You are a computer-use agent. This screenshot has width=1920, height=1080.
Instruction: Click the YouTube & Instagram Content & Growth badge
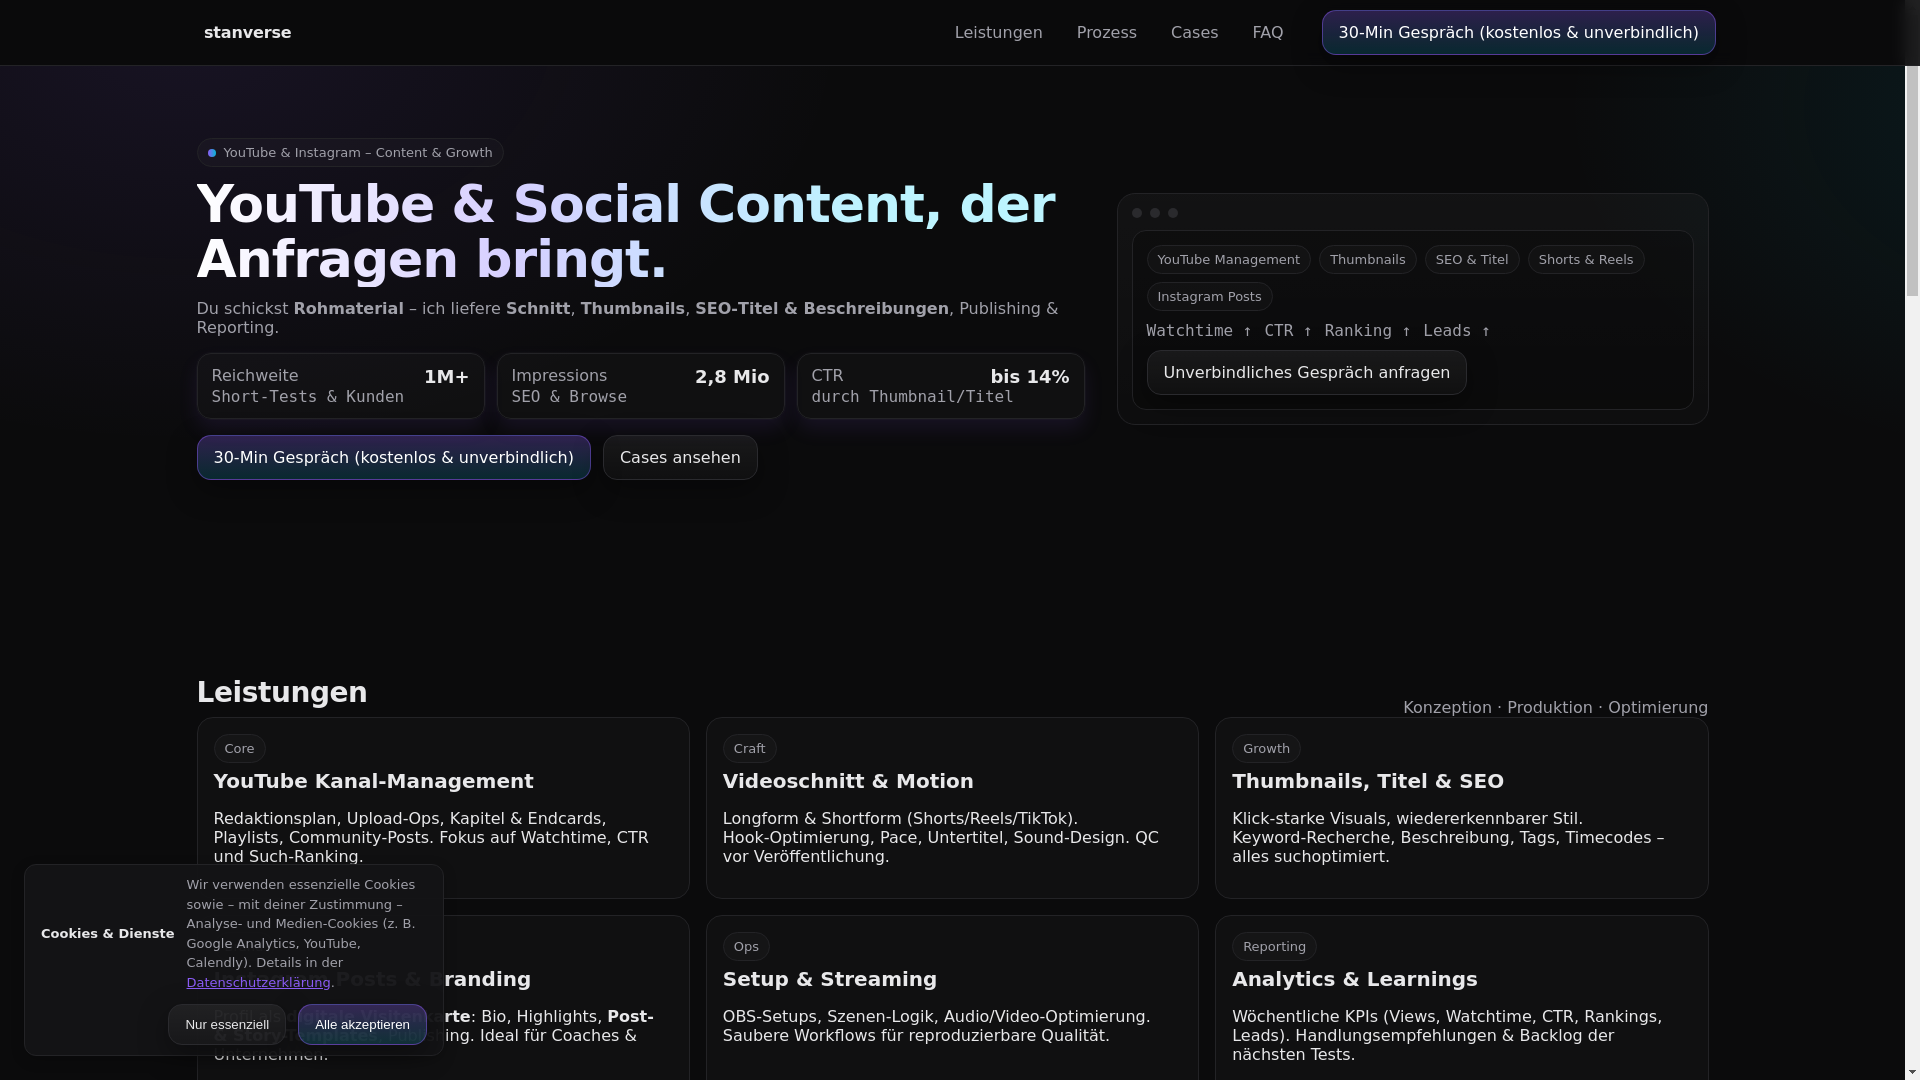[x=350, y=153]
